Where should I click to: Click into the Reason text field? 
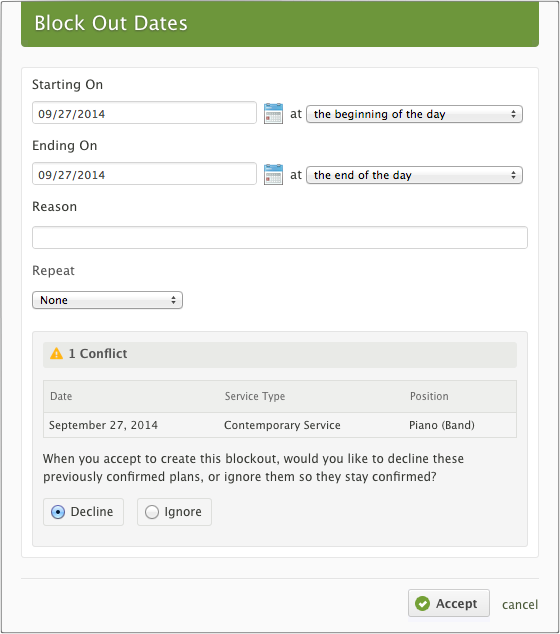pyautogui.click(x=280, y=237)
